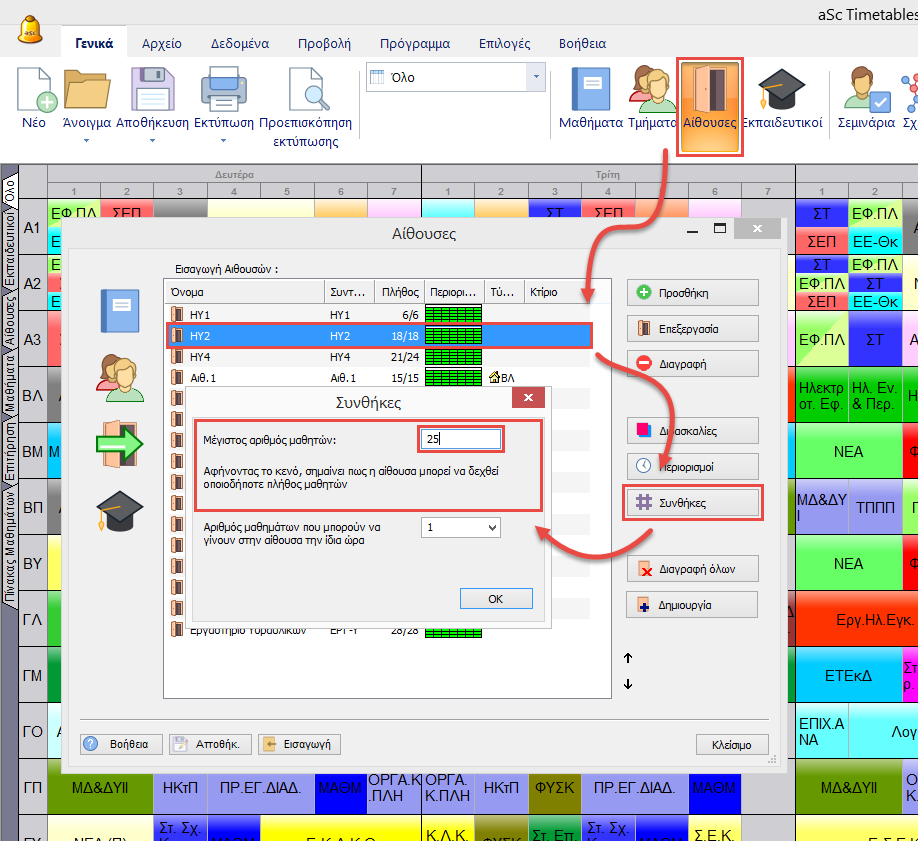Viewport: 918px width, 841px height.
Task: Select the Εκπαιδευτικοί graduation cap icon
Action: pos(783,90)
